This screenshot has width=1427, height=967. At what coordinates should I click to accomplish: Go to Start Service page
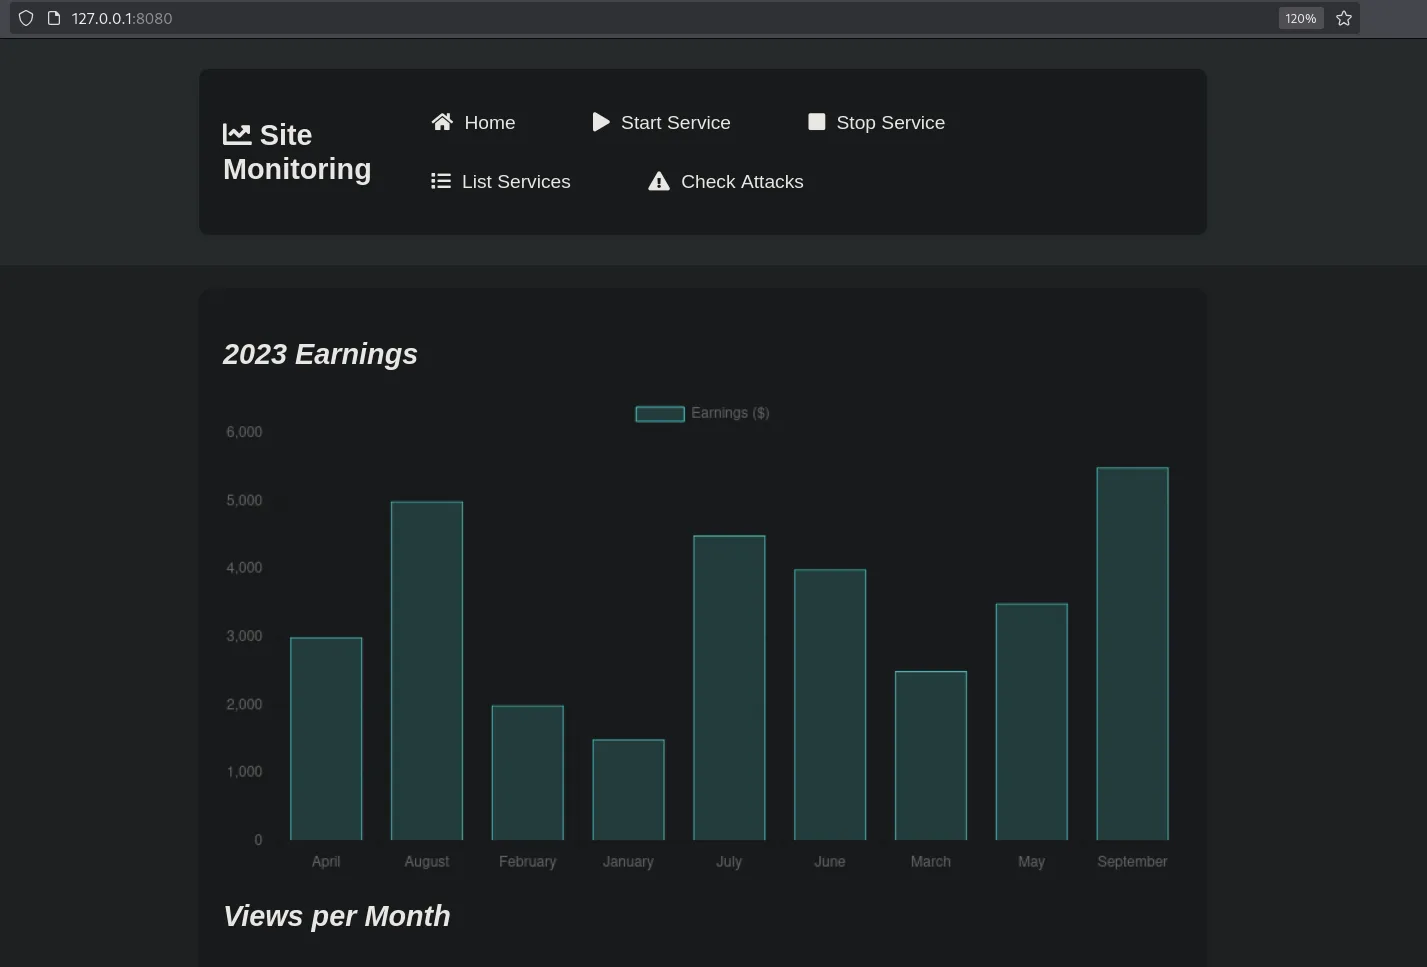675,123
